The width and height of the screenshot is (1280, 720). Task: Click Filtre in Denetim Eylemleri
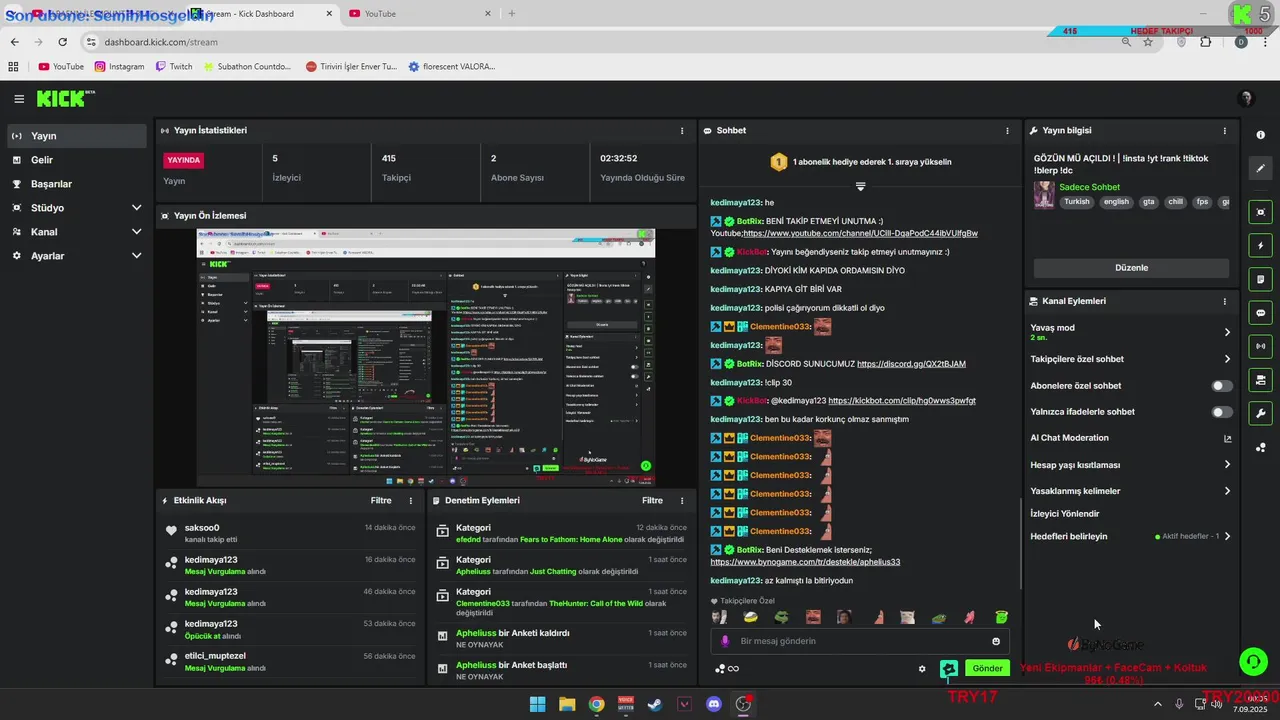652,501
